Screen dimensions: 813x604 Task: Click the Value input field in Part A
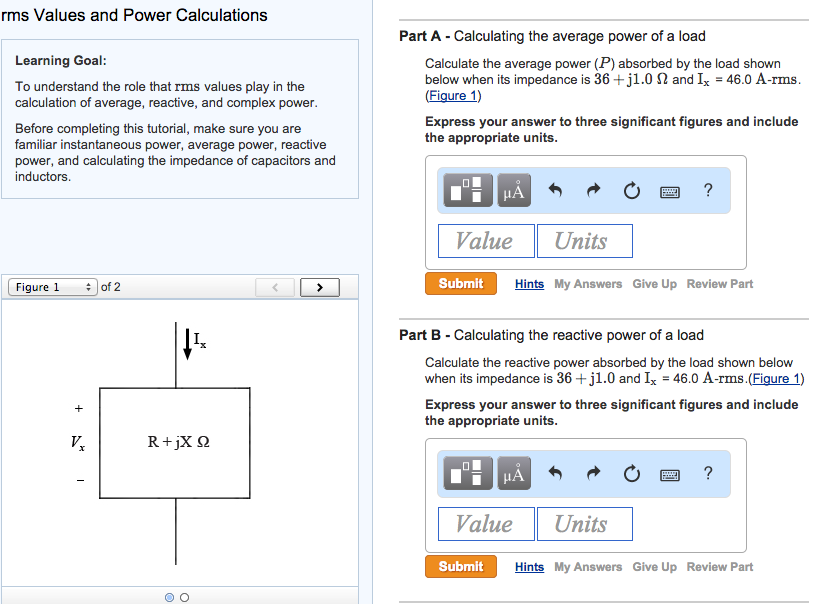click(486, 240)
